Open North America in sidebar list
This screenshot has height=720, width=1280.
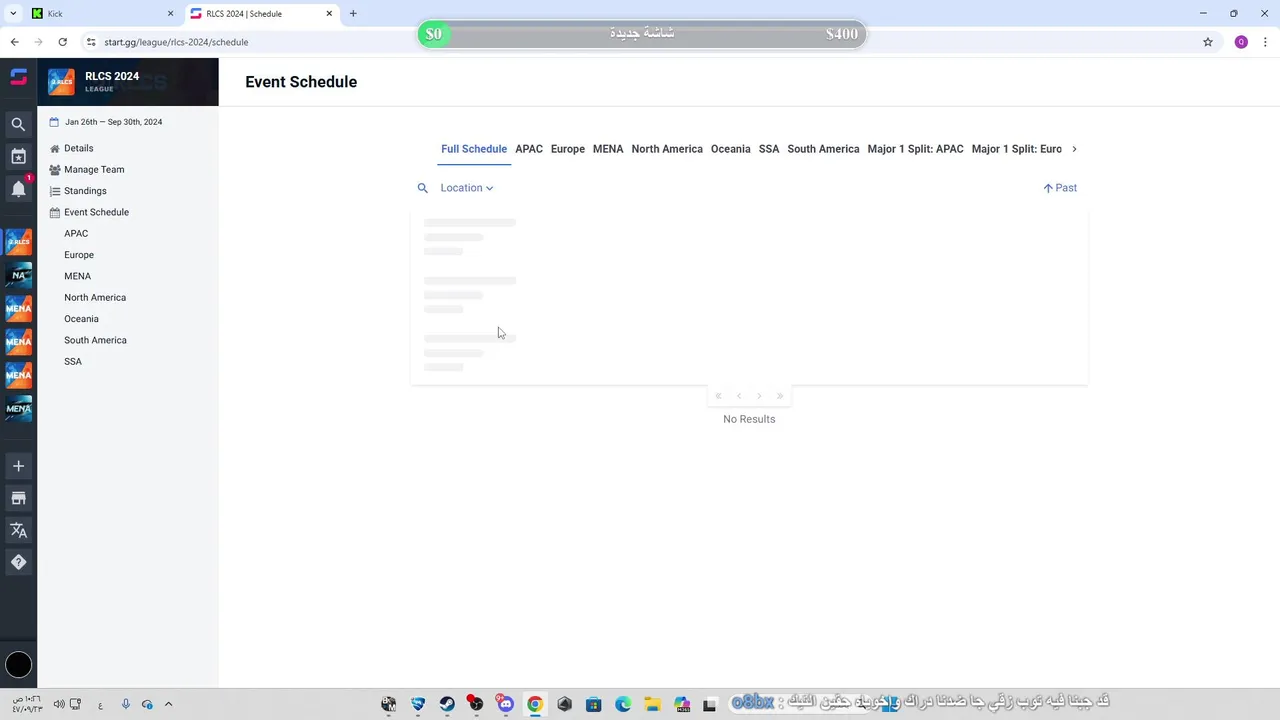pos(95,297)
